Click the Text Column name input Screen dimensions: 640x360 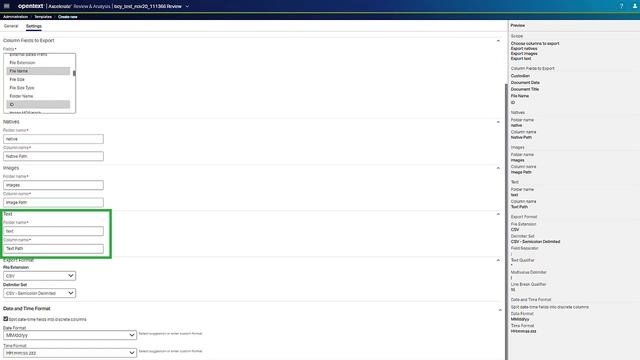point(53,249)
